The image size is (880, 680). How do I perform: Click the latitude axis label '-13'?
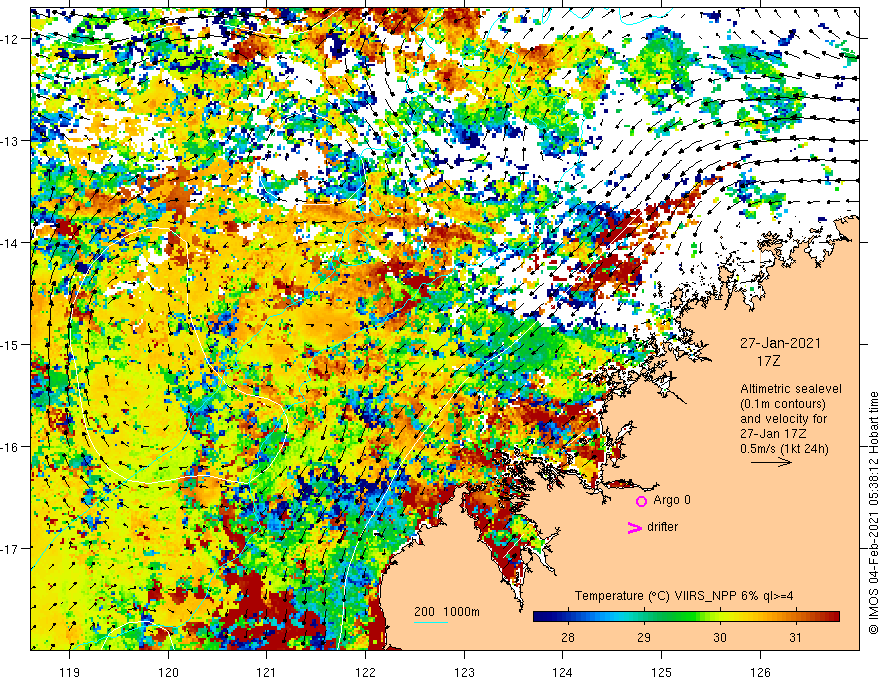[x=10, y=141]
